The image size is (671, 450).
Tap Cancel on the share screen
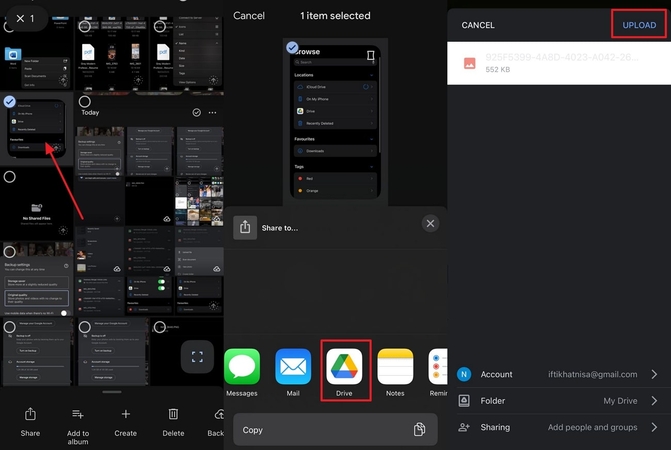click(x=249, y=16)
